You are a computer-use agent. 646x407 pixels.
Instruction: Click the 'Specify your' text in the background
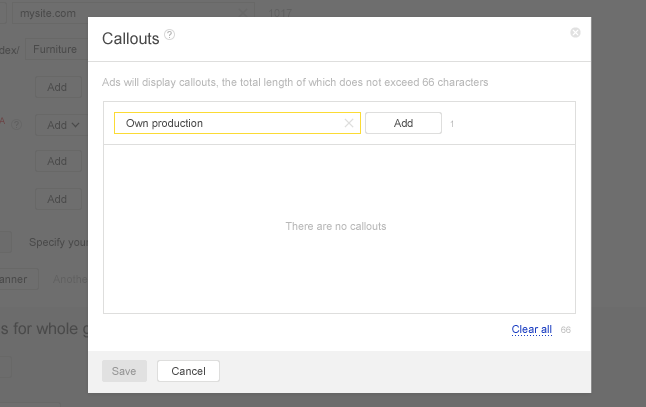coord(58,242)
